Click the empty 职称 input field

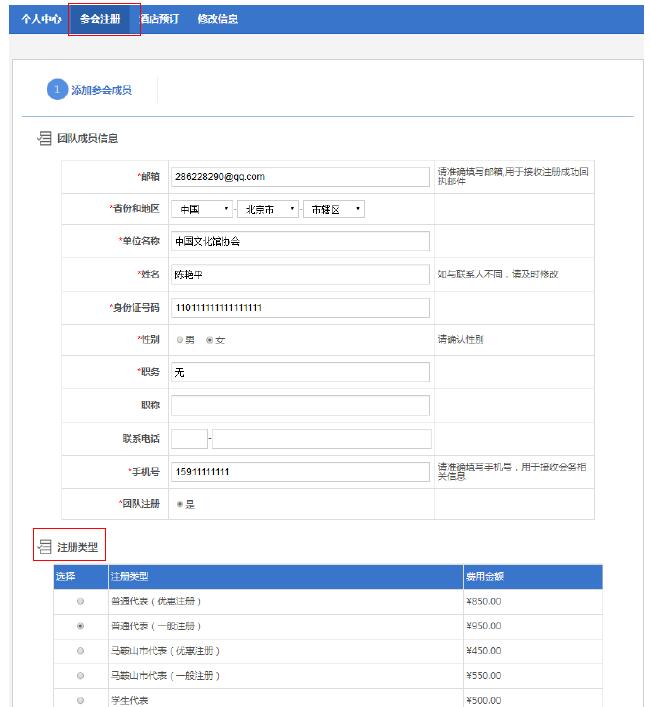point(300,405)
